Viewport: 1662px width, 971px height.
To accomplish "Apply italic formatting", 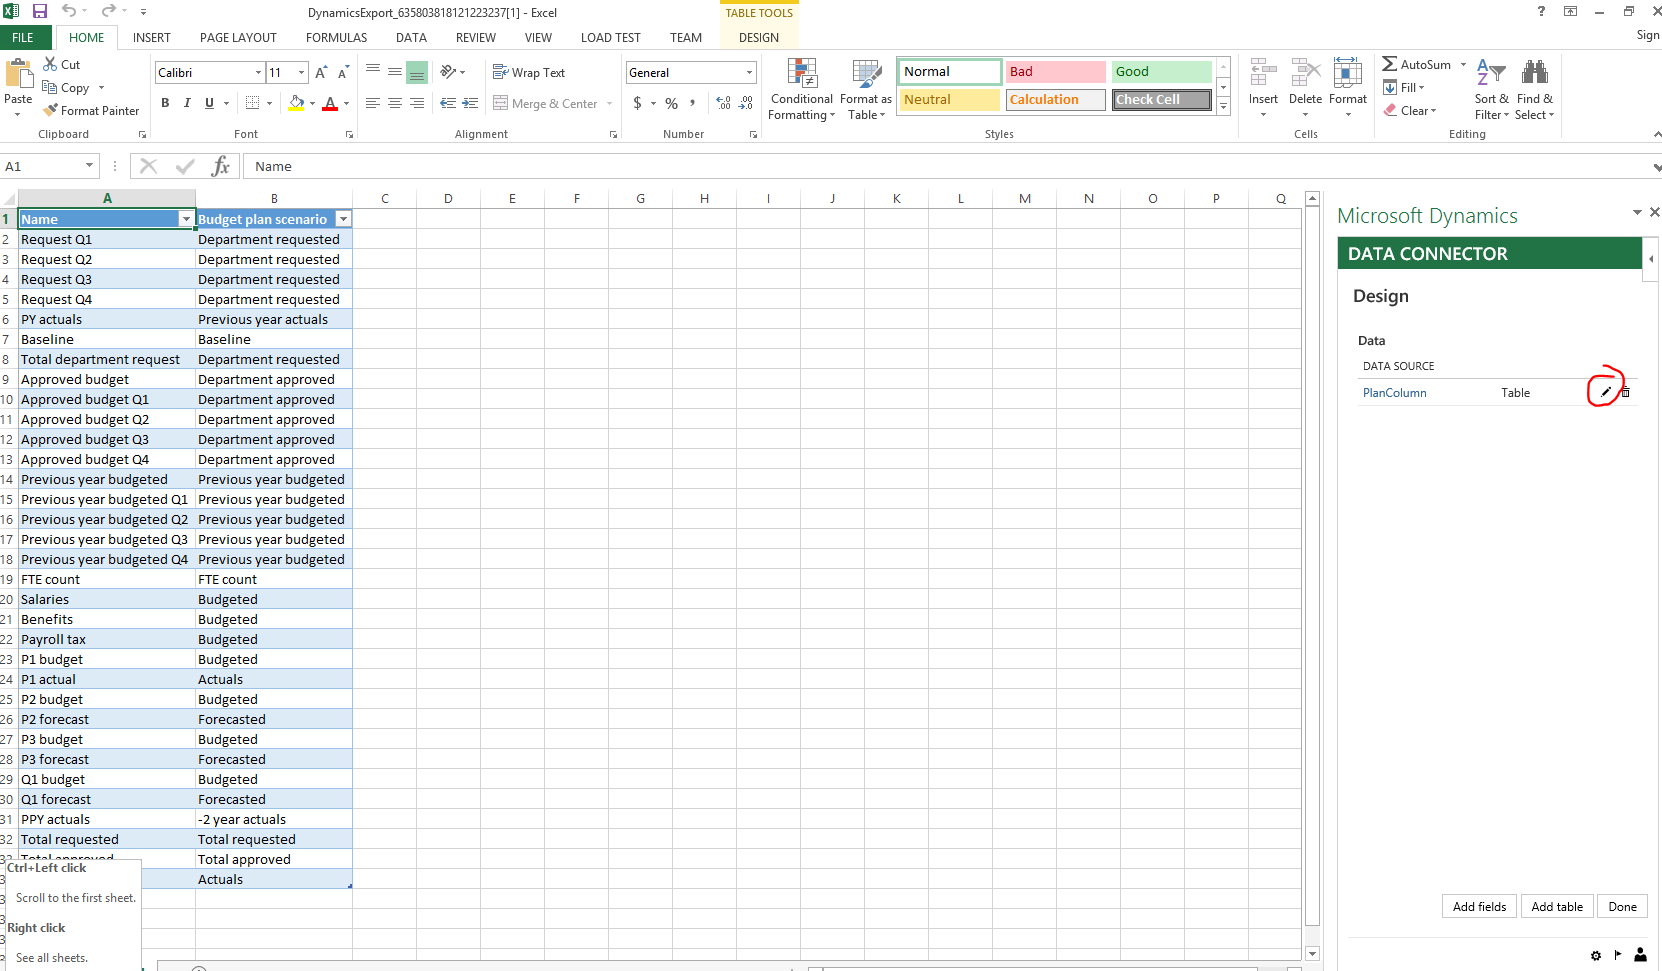I will click(x=187, y=103).
